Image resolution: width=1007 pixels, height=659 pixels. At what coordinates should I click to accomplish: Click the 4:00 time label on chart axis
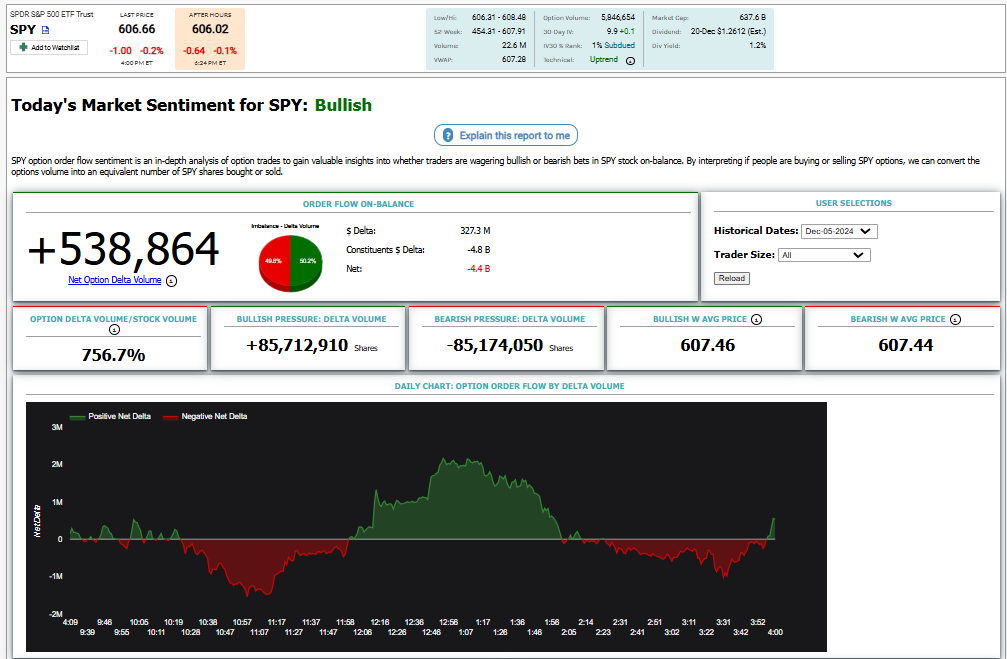[x=775, y=633]
